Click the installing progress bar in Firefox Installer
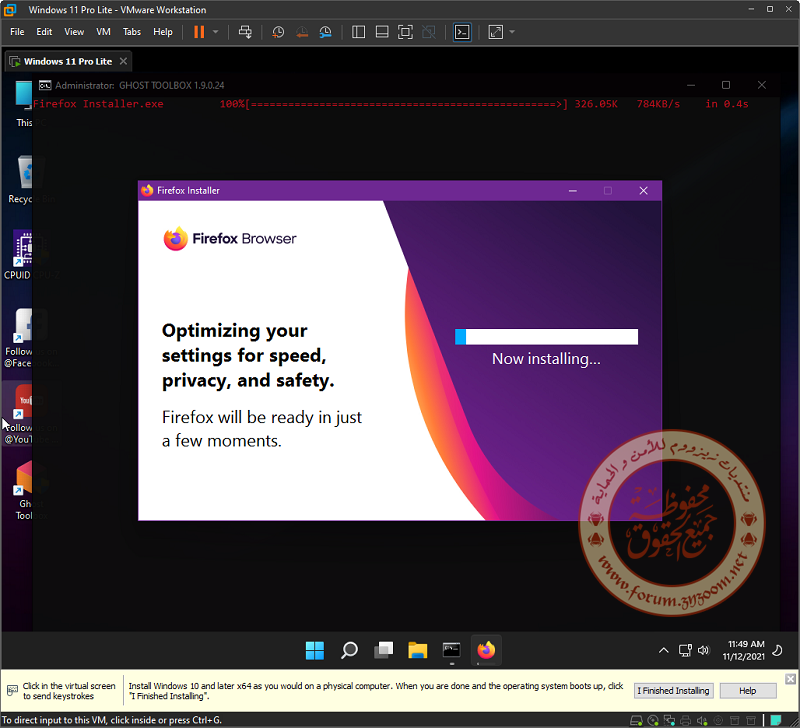800x728 pixels. (546, 337)
